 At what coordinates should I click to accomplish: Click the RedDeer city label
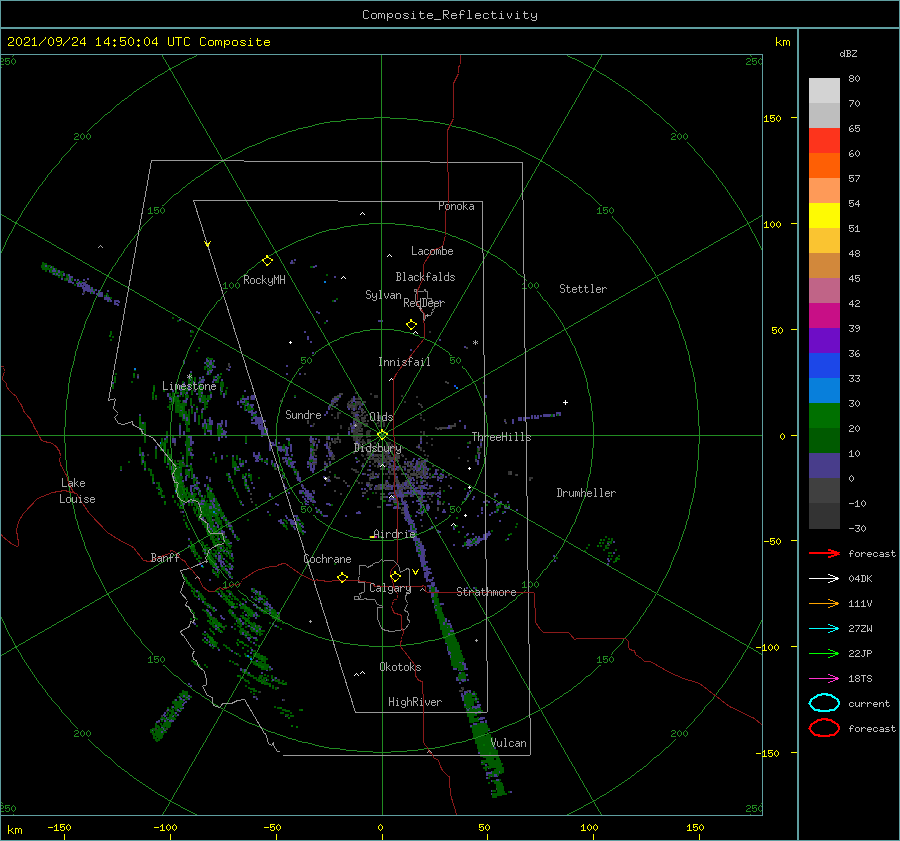coord(424,303)
